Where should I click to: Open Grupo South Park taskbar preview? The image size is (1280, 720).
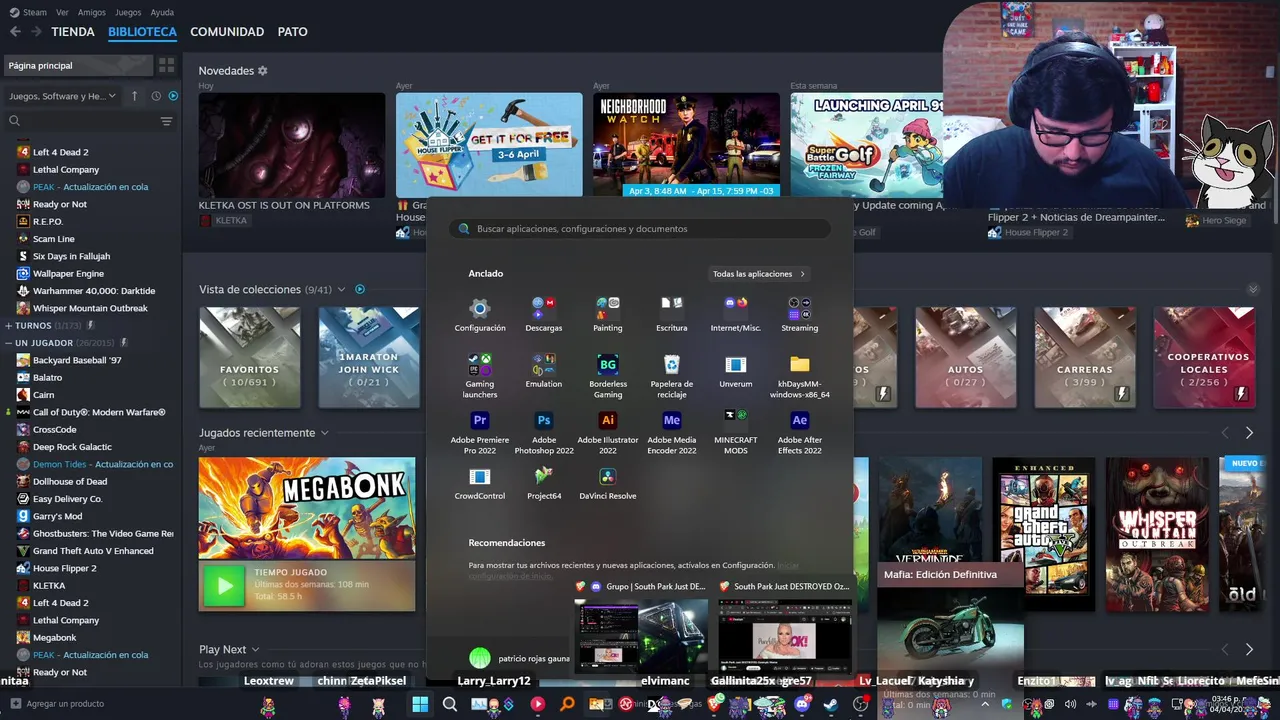pos(641,626)
